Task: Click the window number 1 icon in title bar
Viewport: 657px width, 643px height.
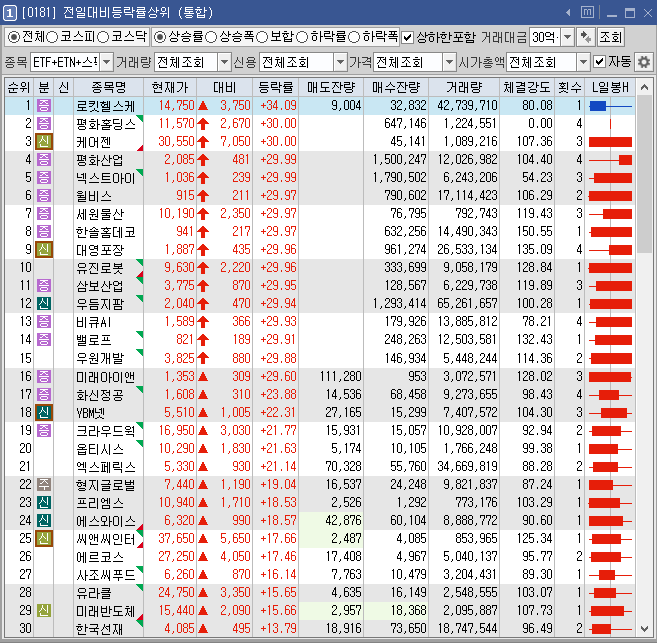Action: coord(9,13)
